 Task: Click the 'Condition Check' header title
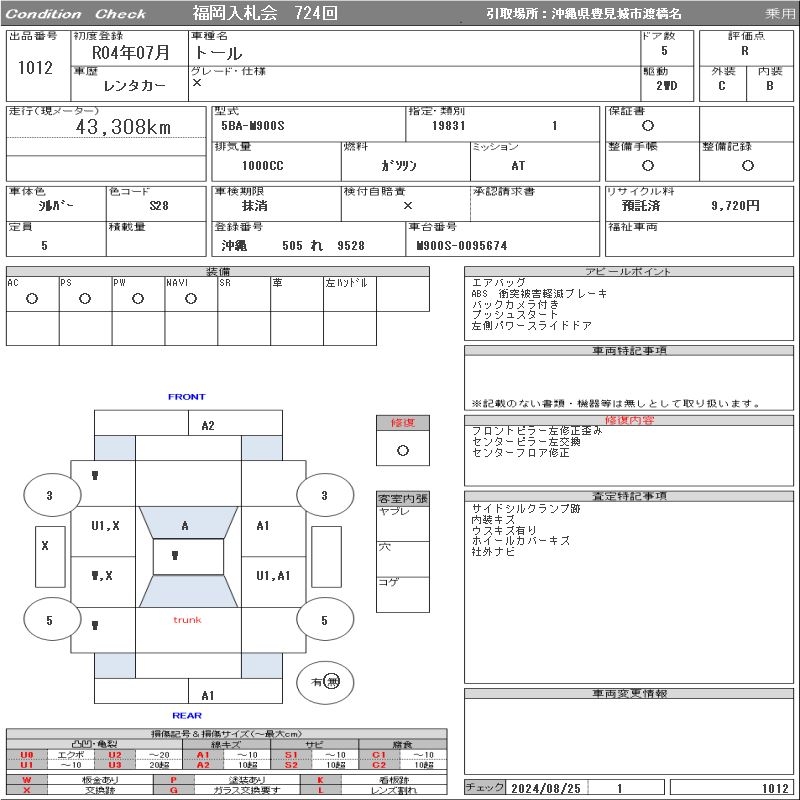point(76,14)
